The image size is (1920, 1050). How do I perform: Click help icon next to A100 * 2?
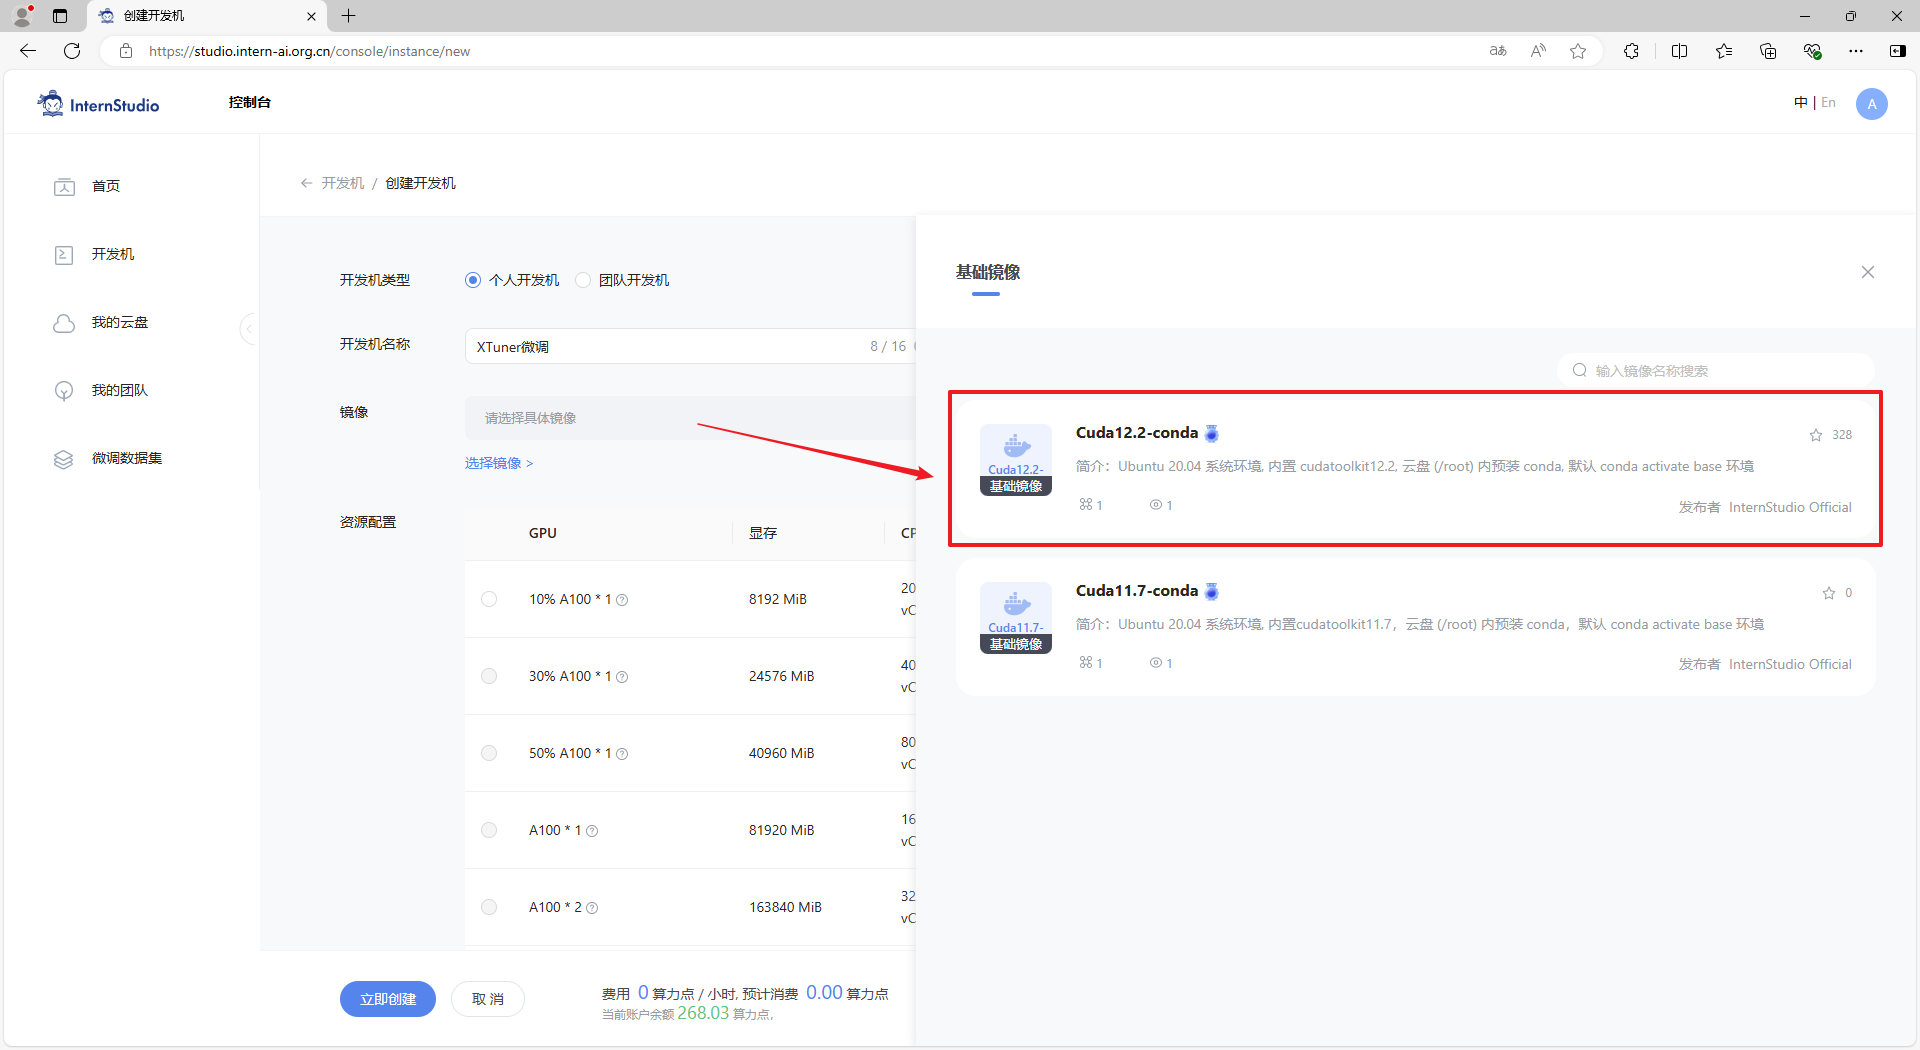click(592, 908)
